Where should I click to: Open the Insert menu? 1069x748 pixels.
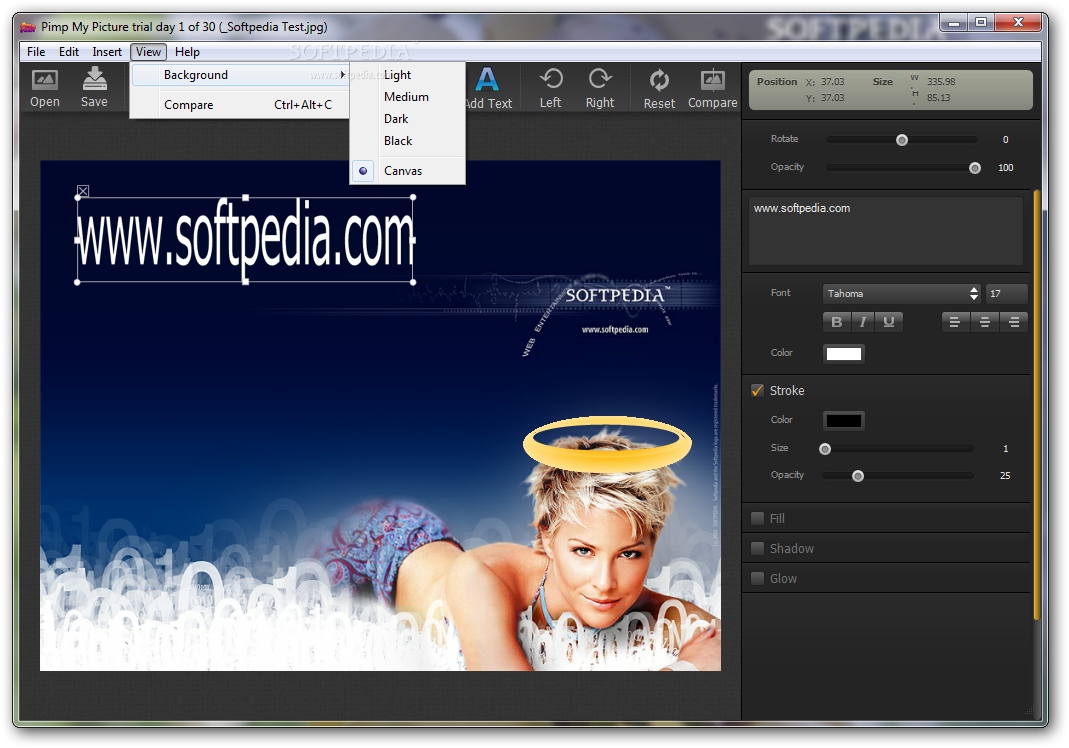point(107,52)
